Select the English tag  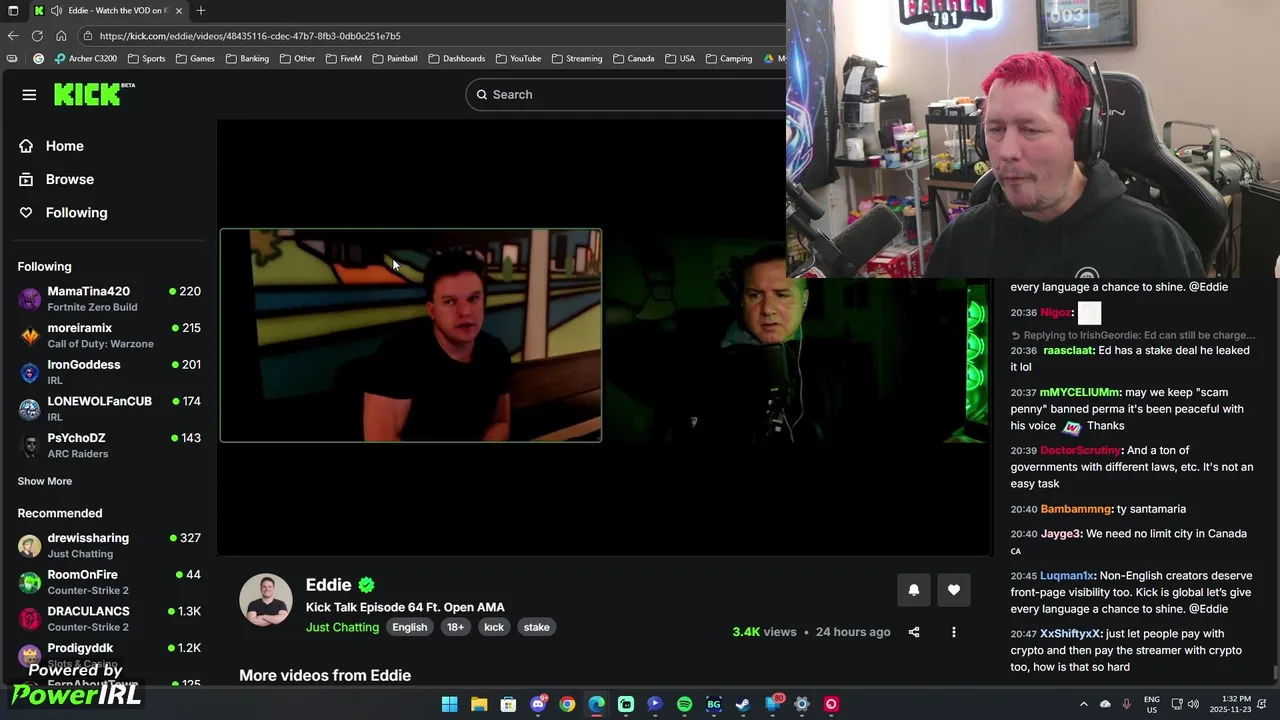point(409,627)
